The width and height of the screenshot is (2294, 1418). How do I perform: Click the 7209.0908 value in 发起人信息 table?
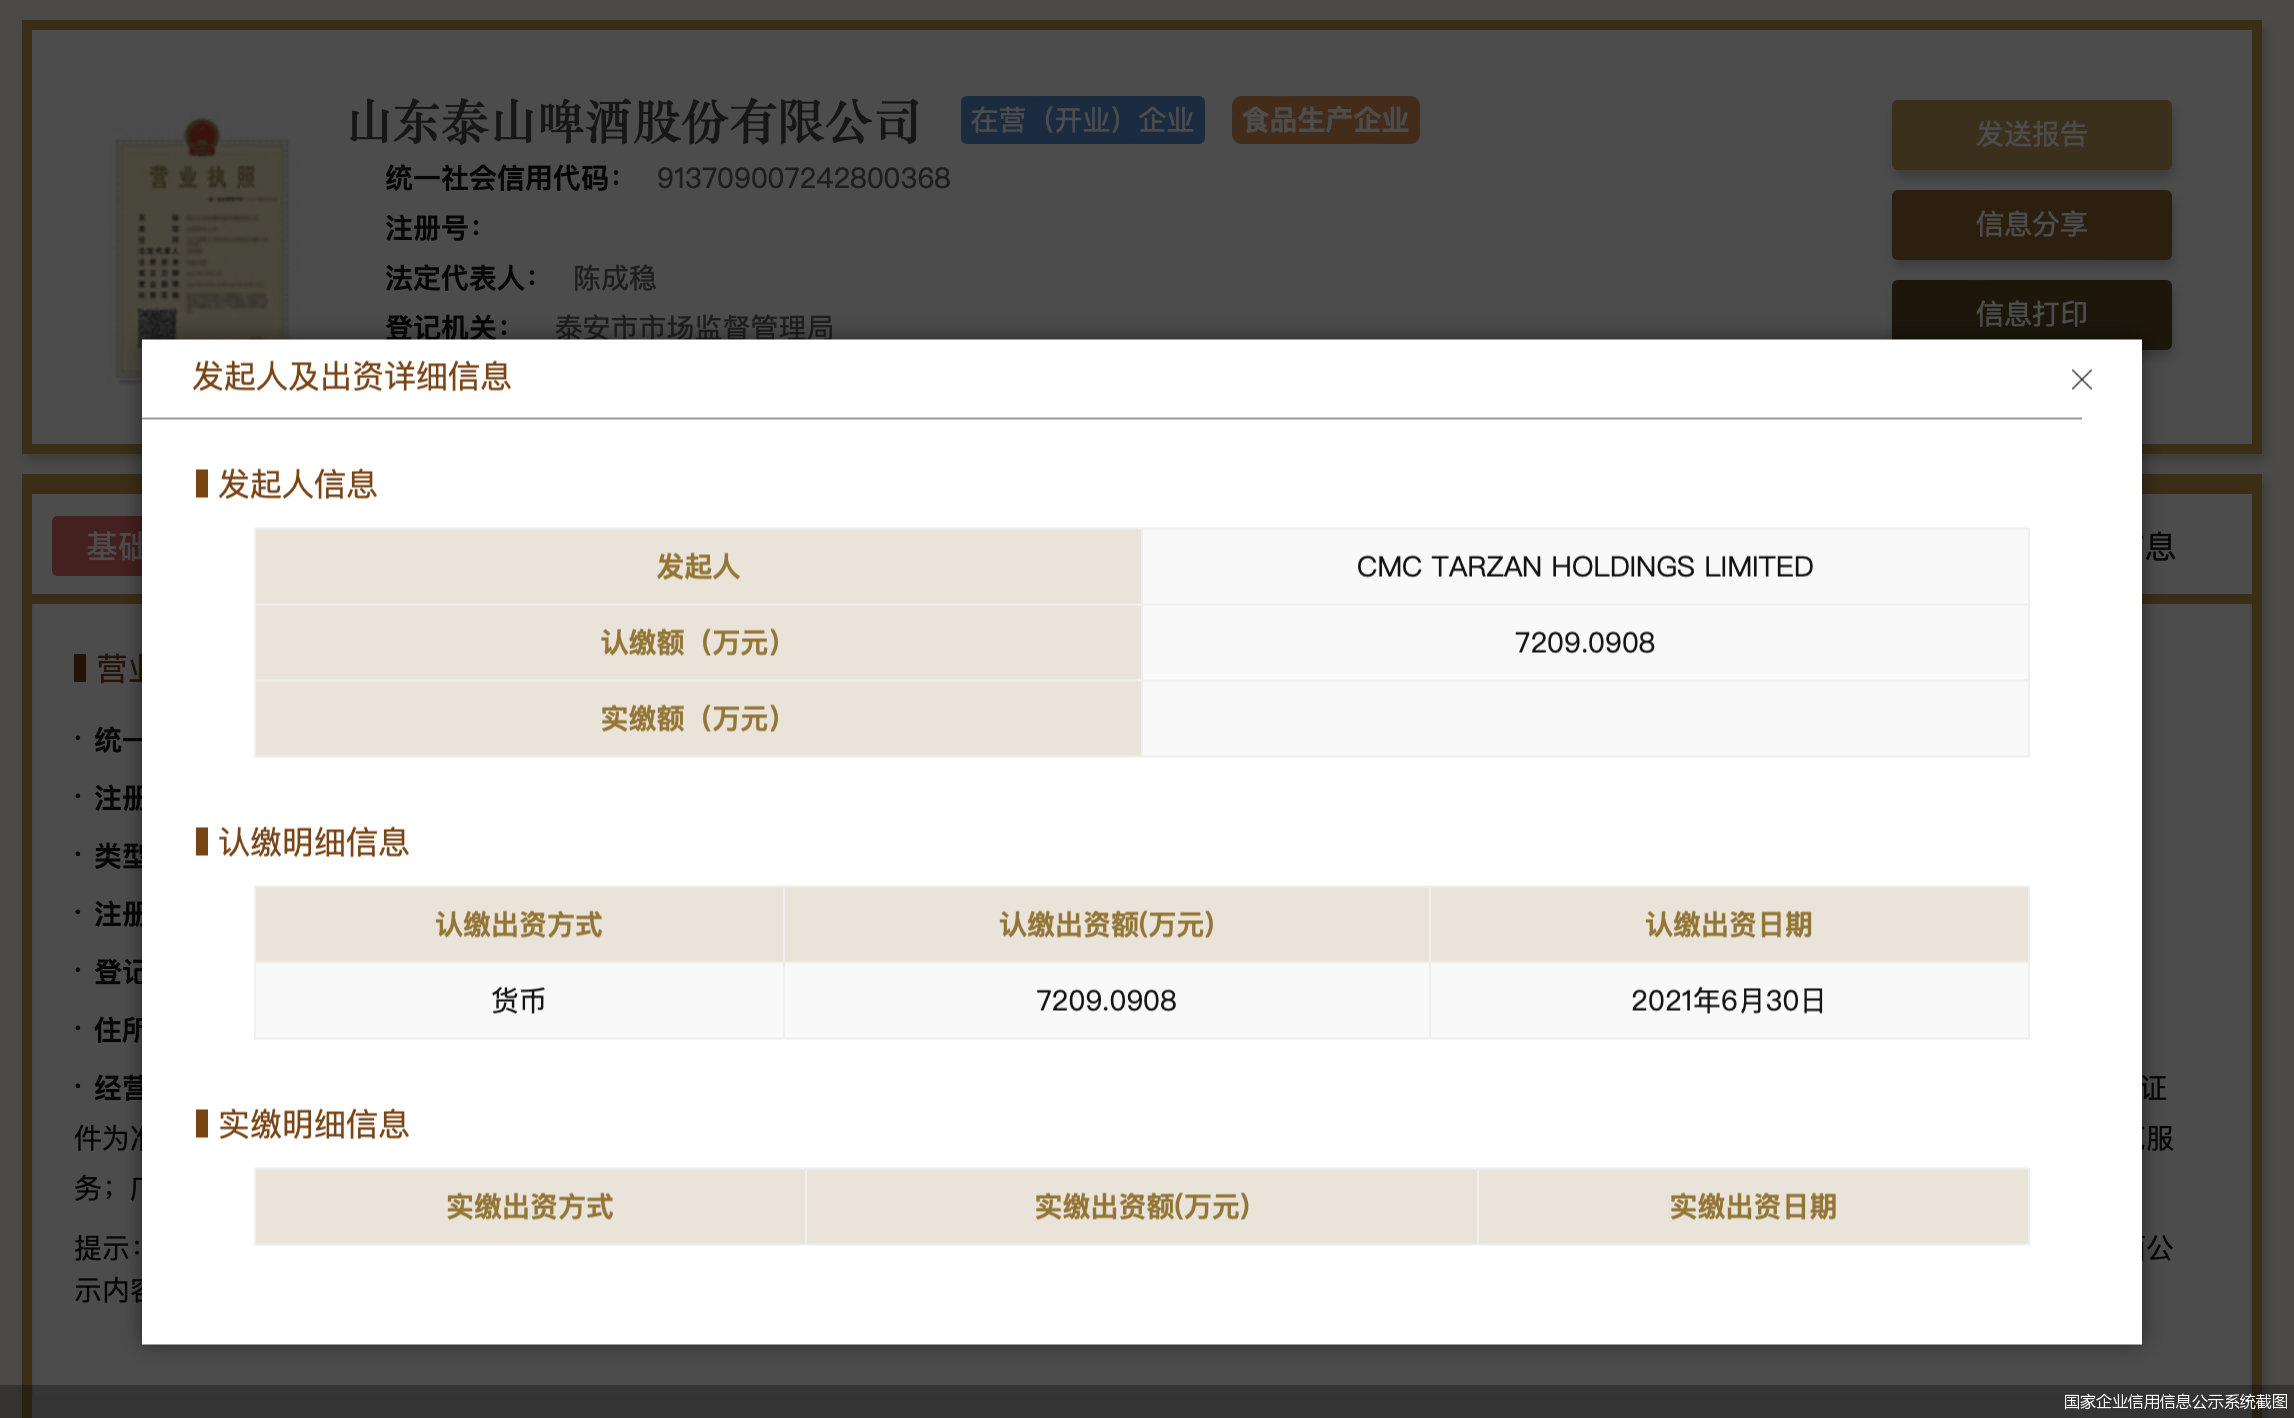coord(1584,642)
